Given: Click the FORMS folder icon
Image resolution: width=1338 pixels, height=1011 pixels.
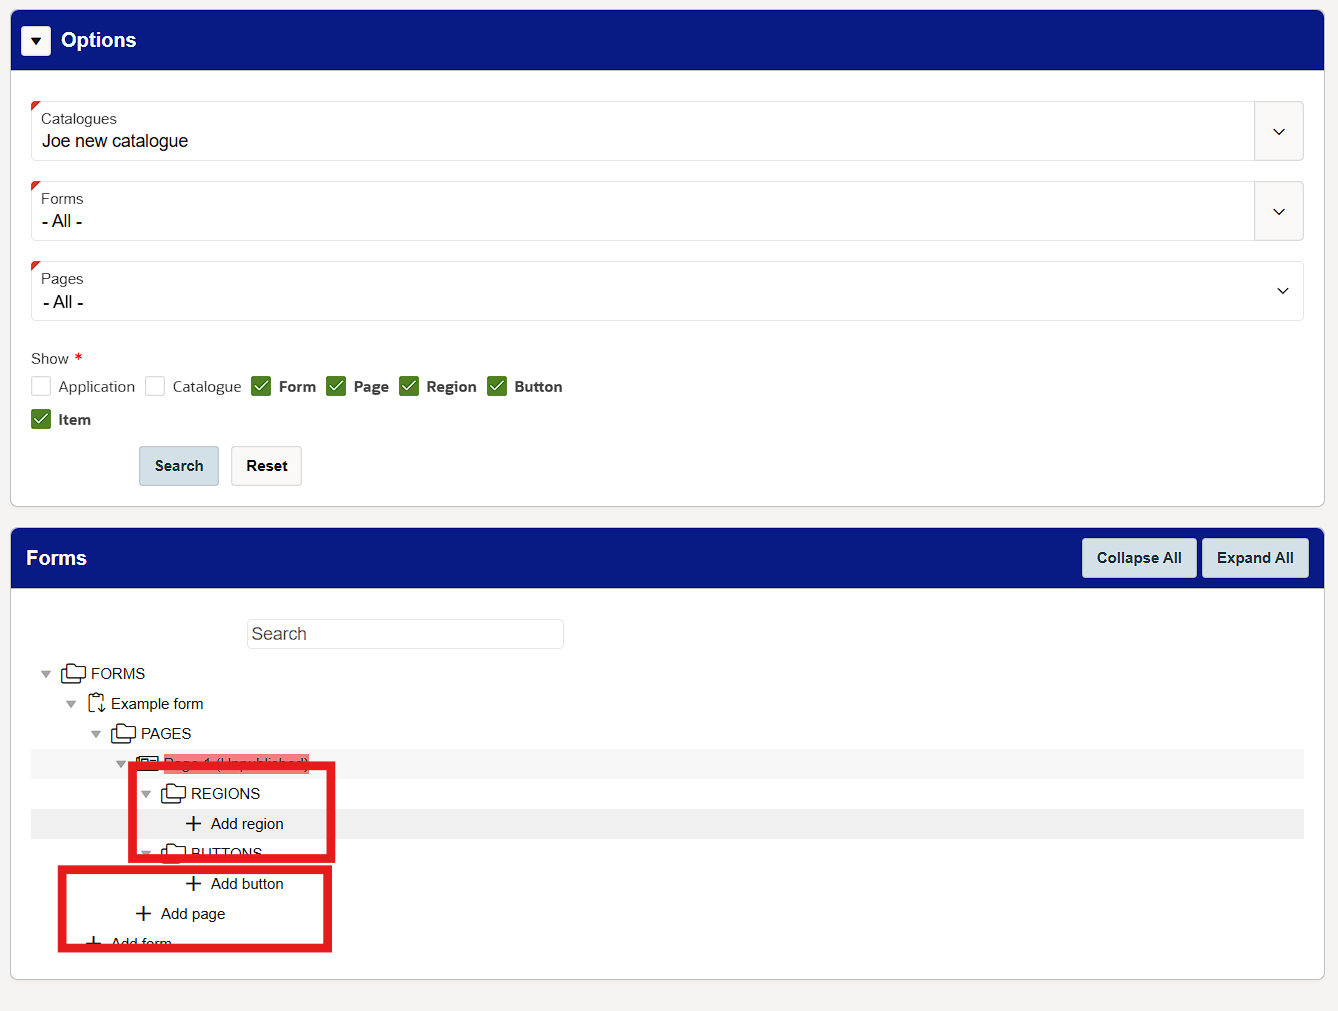Looking at the screenshot, I should (72, 673).
